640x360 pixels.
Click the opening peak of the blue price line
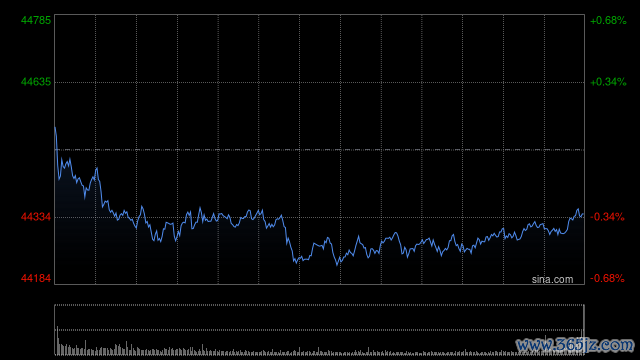pos(56,128)
